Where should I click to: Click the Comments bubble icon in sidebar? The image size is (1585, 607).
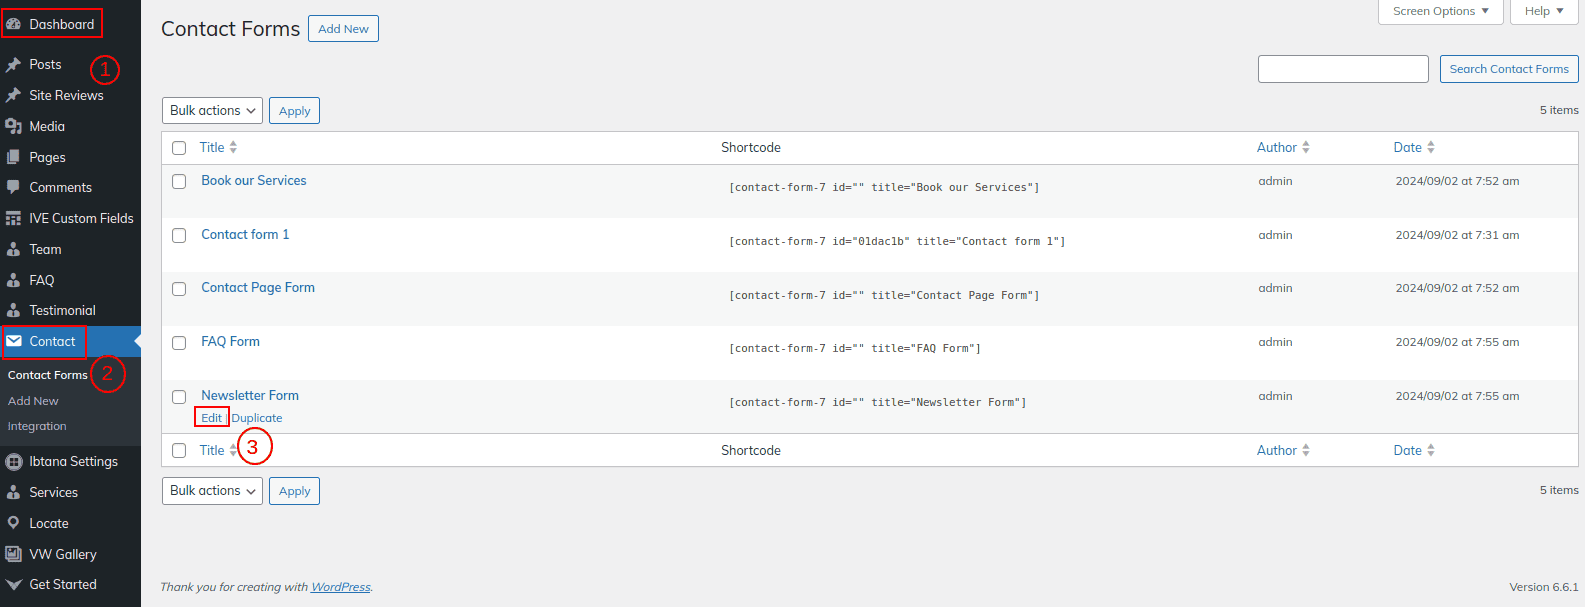[14, 187]
